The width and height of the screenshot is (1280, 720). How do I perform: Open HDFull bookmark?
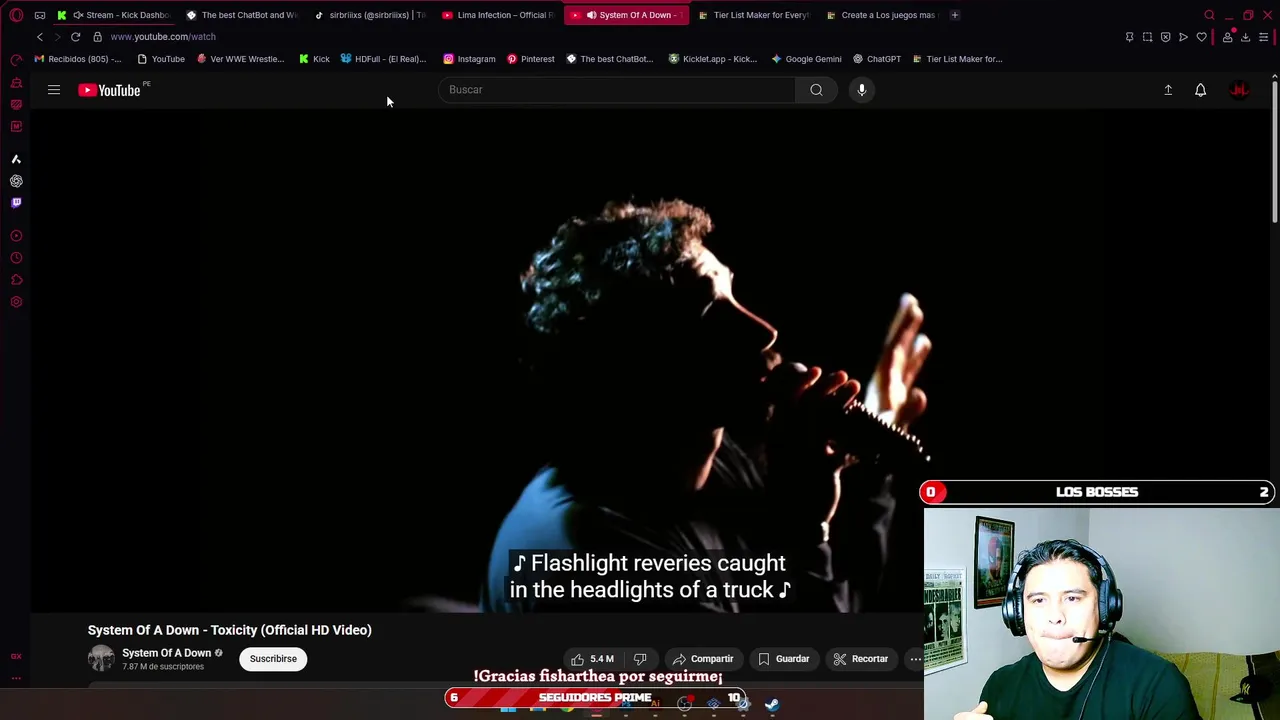(x=383, y=59)
